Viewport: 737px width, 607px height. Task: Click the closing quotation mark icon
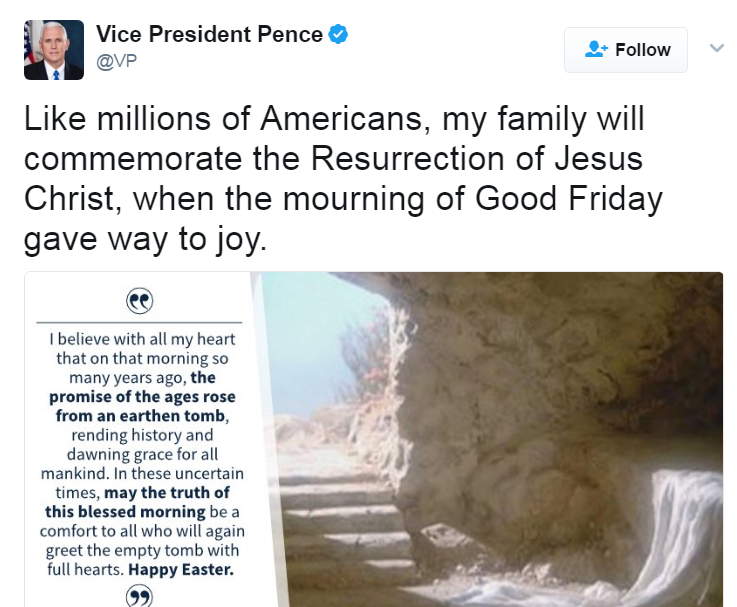pos(139,596)
